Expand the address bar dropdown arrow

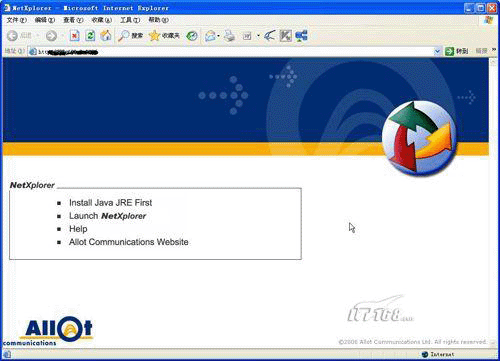(x=437, y=51)
